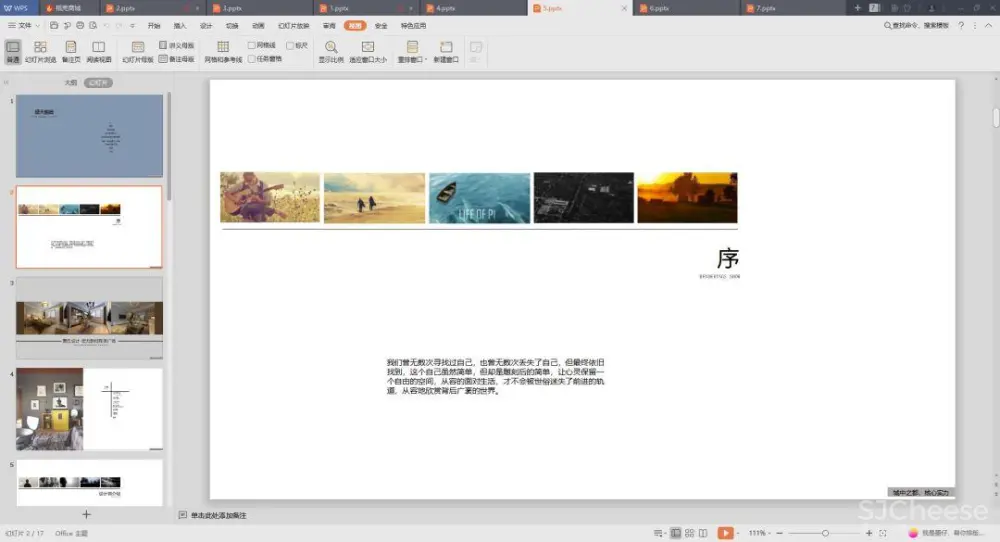
Task: Open the File (文件) menu dropdown
Action: (24, 26)
